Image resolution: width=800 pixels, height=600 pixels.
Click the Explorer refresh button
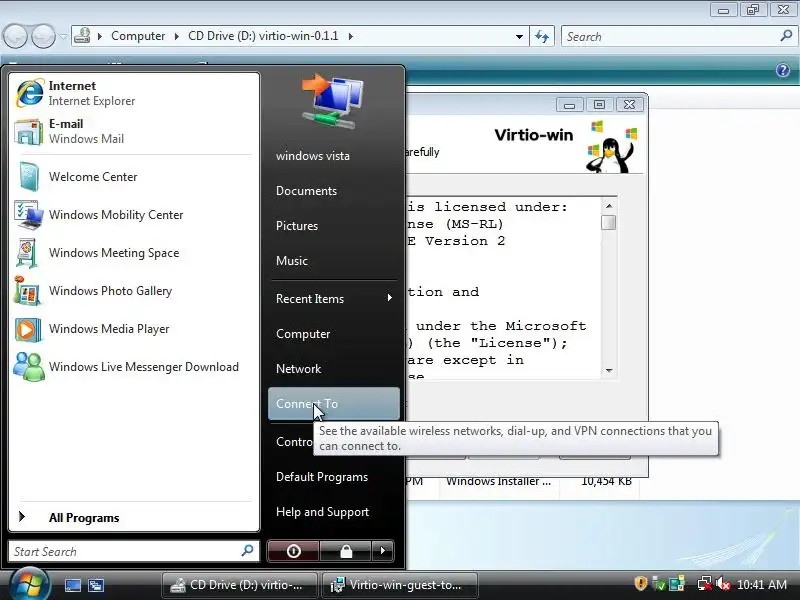(542, 36)
